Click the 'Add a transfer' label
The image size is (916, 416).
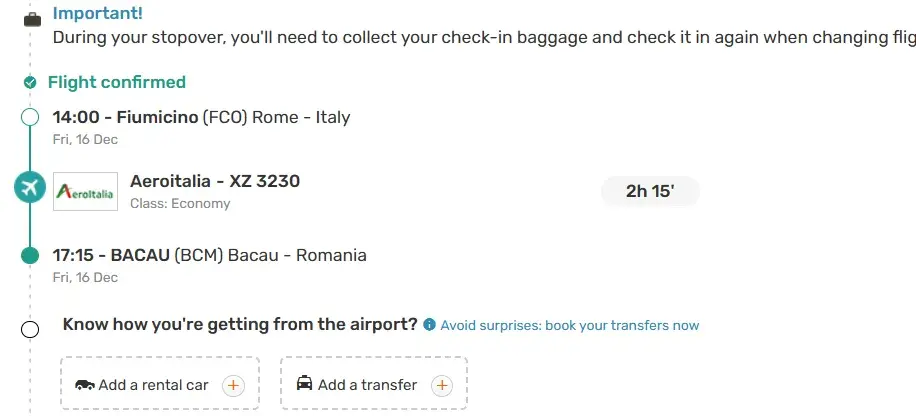[x=367, y=385]
